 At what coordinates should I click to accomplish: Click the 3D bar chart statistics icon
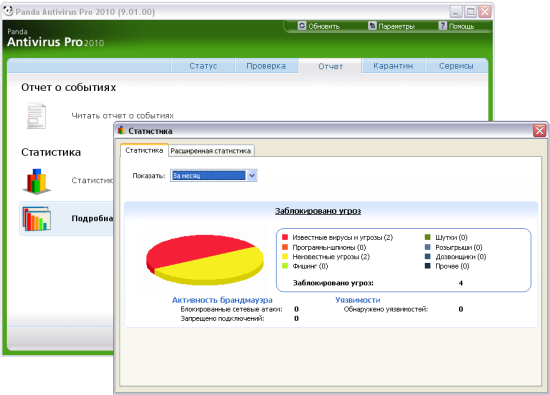coord(36,181)
